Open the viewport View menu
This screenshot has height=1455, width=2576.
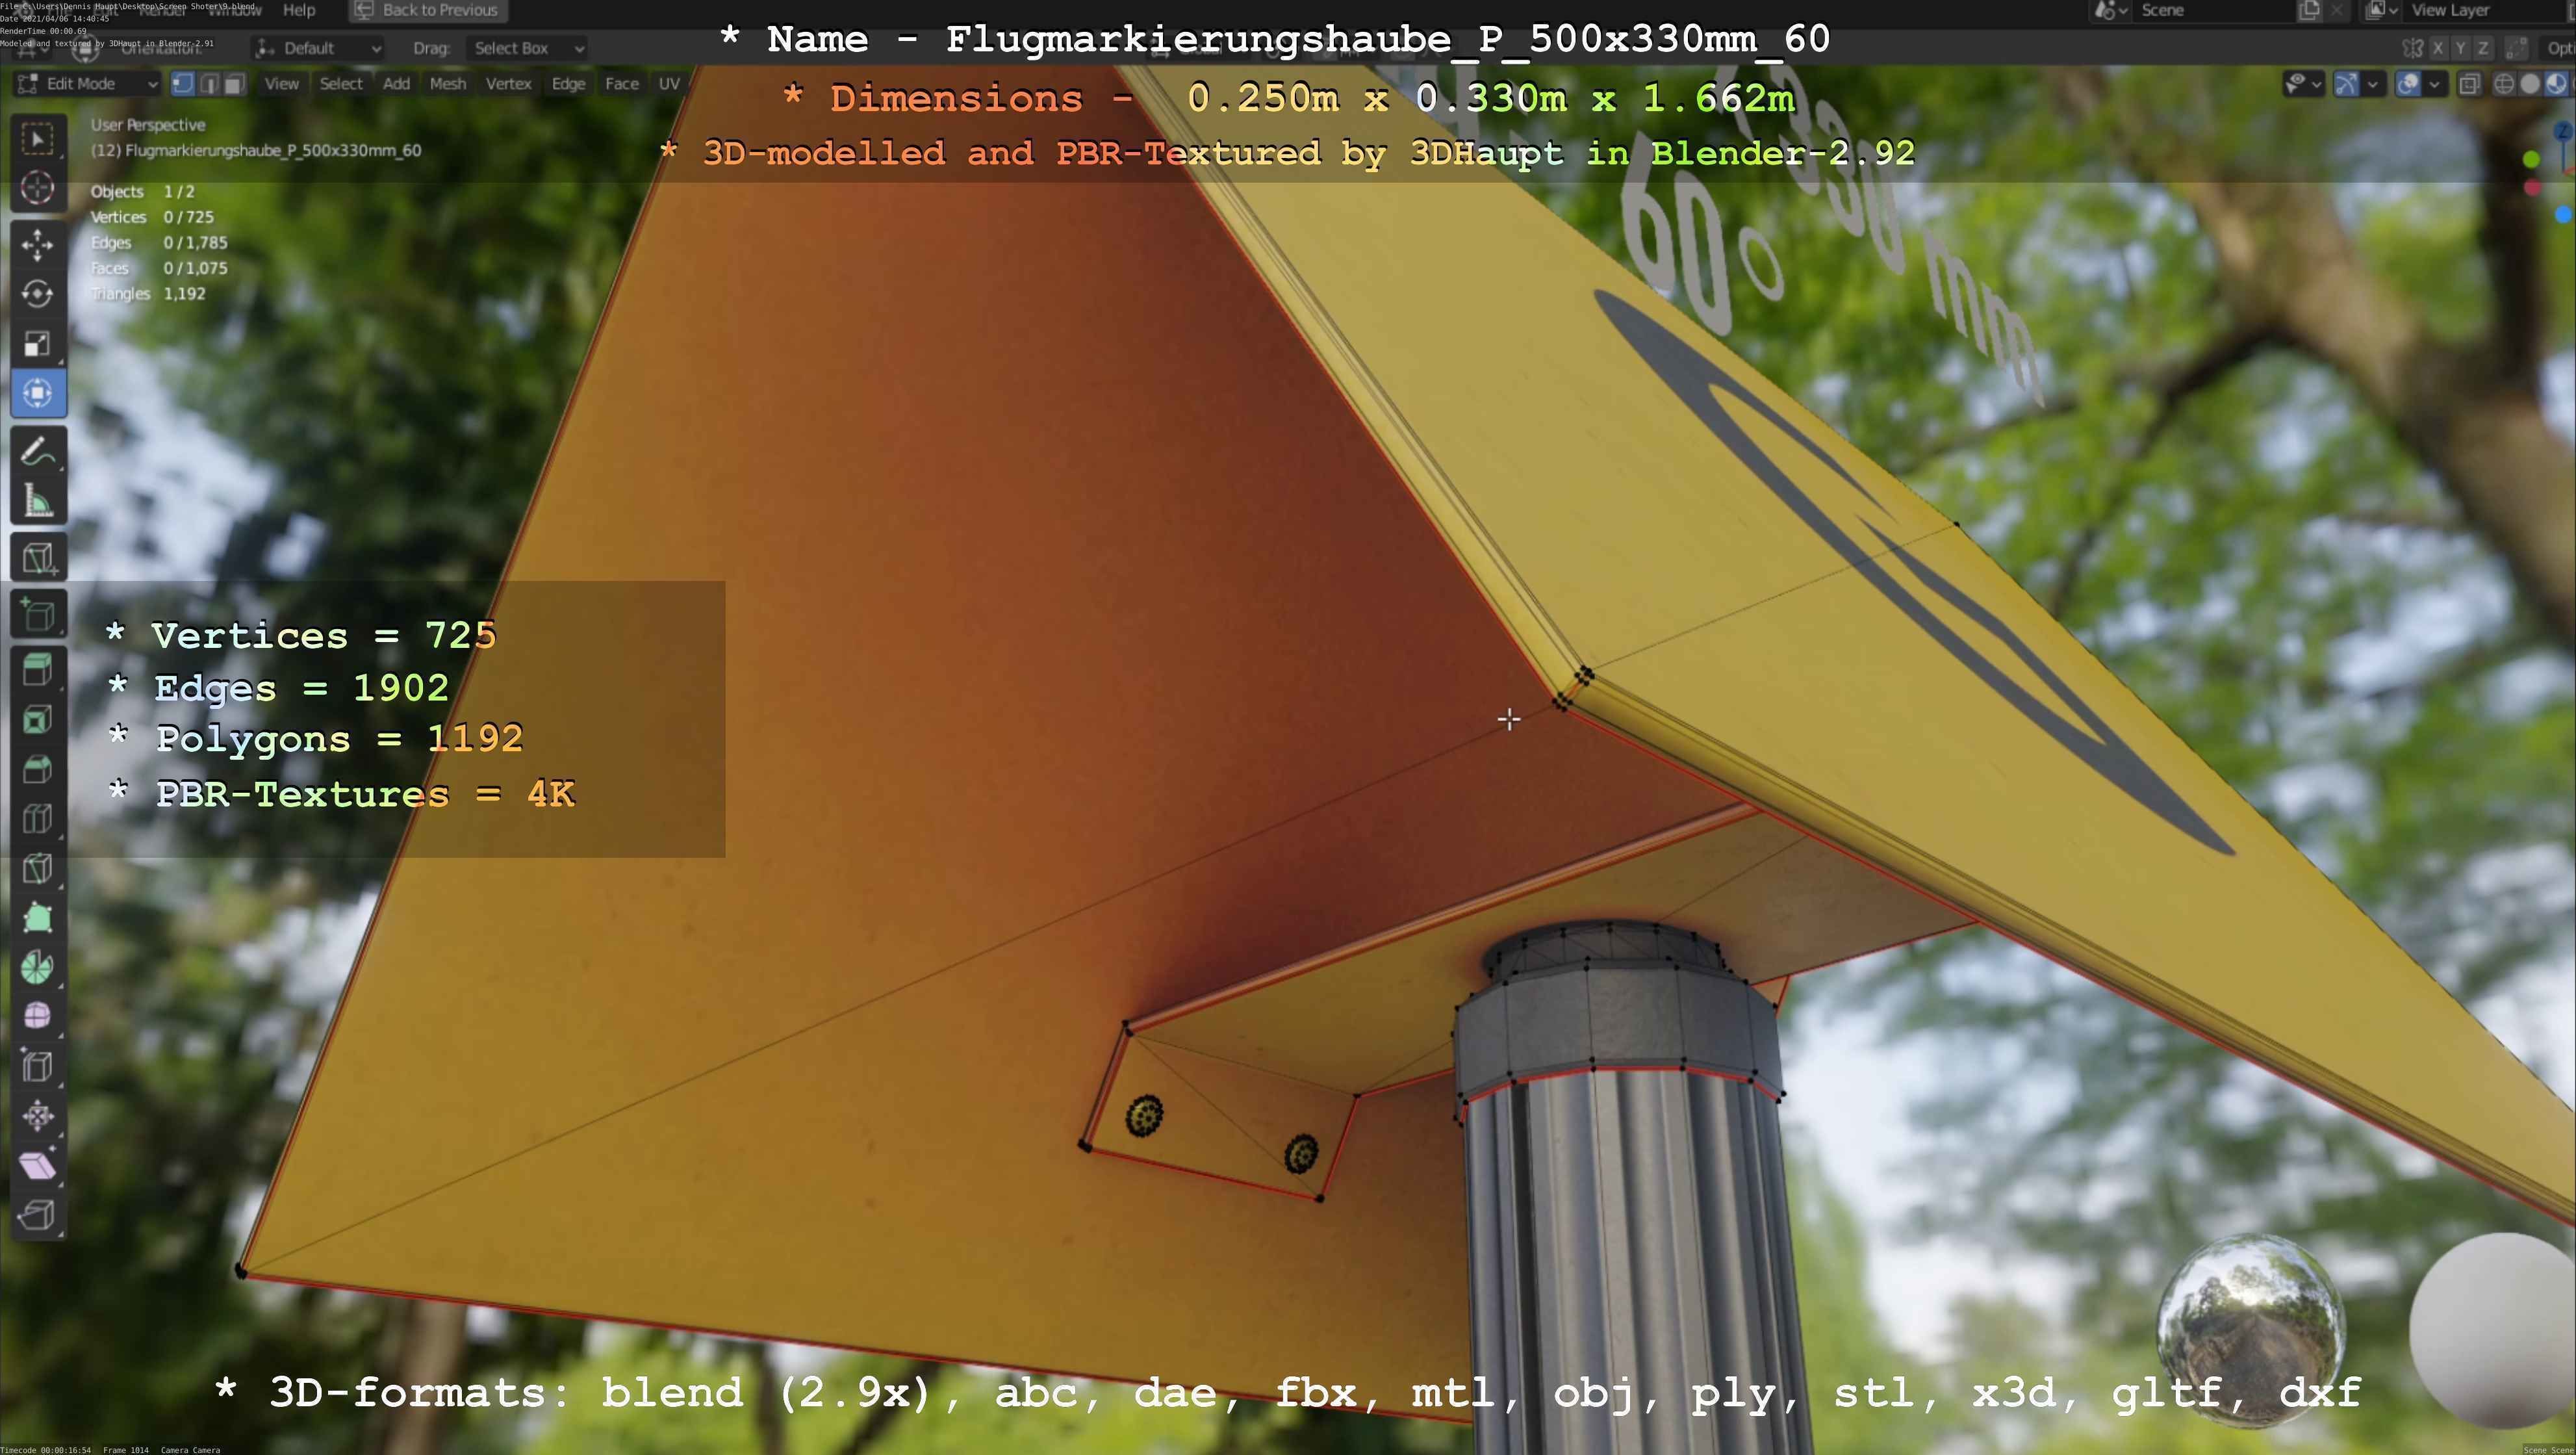(281, 84)
